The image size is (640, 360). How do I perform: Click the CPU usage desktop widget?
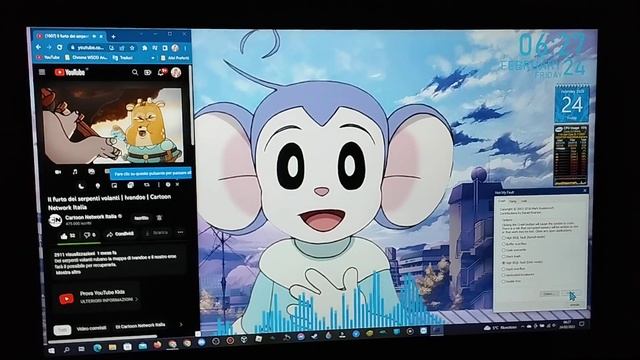tap(571, 155)
